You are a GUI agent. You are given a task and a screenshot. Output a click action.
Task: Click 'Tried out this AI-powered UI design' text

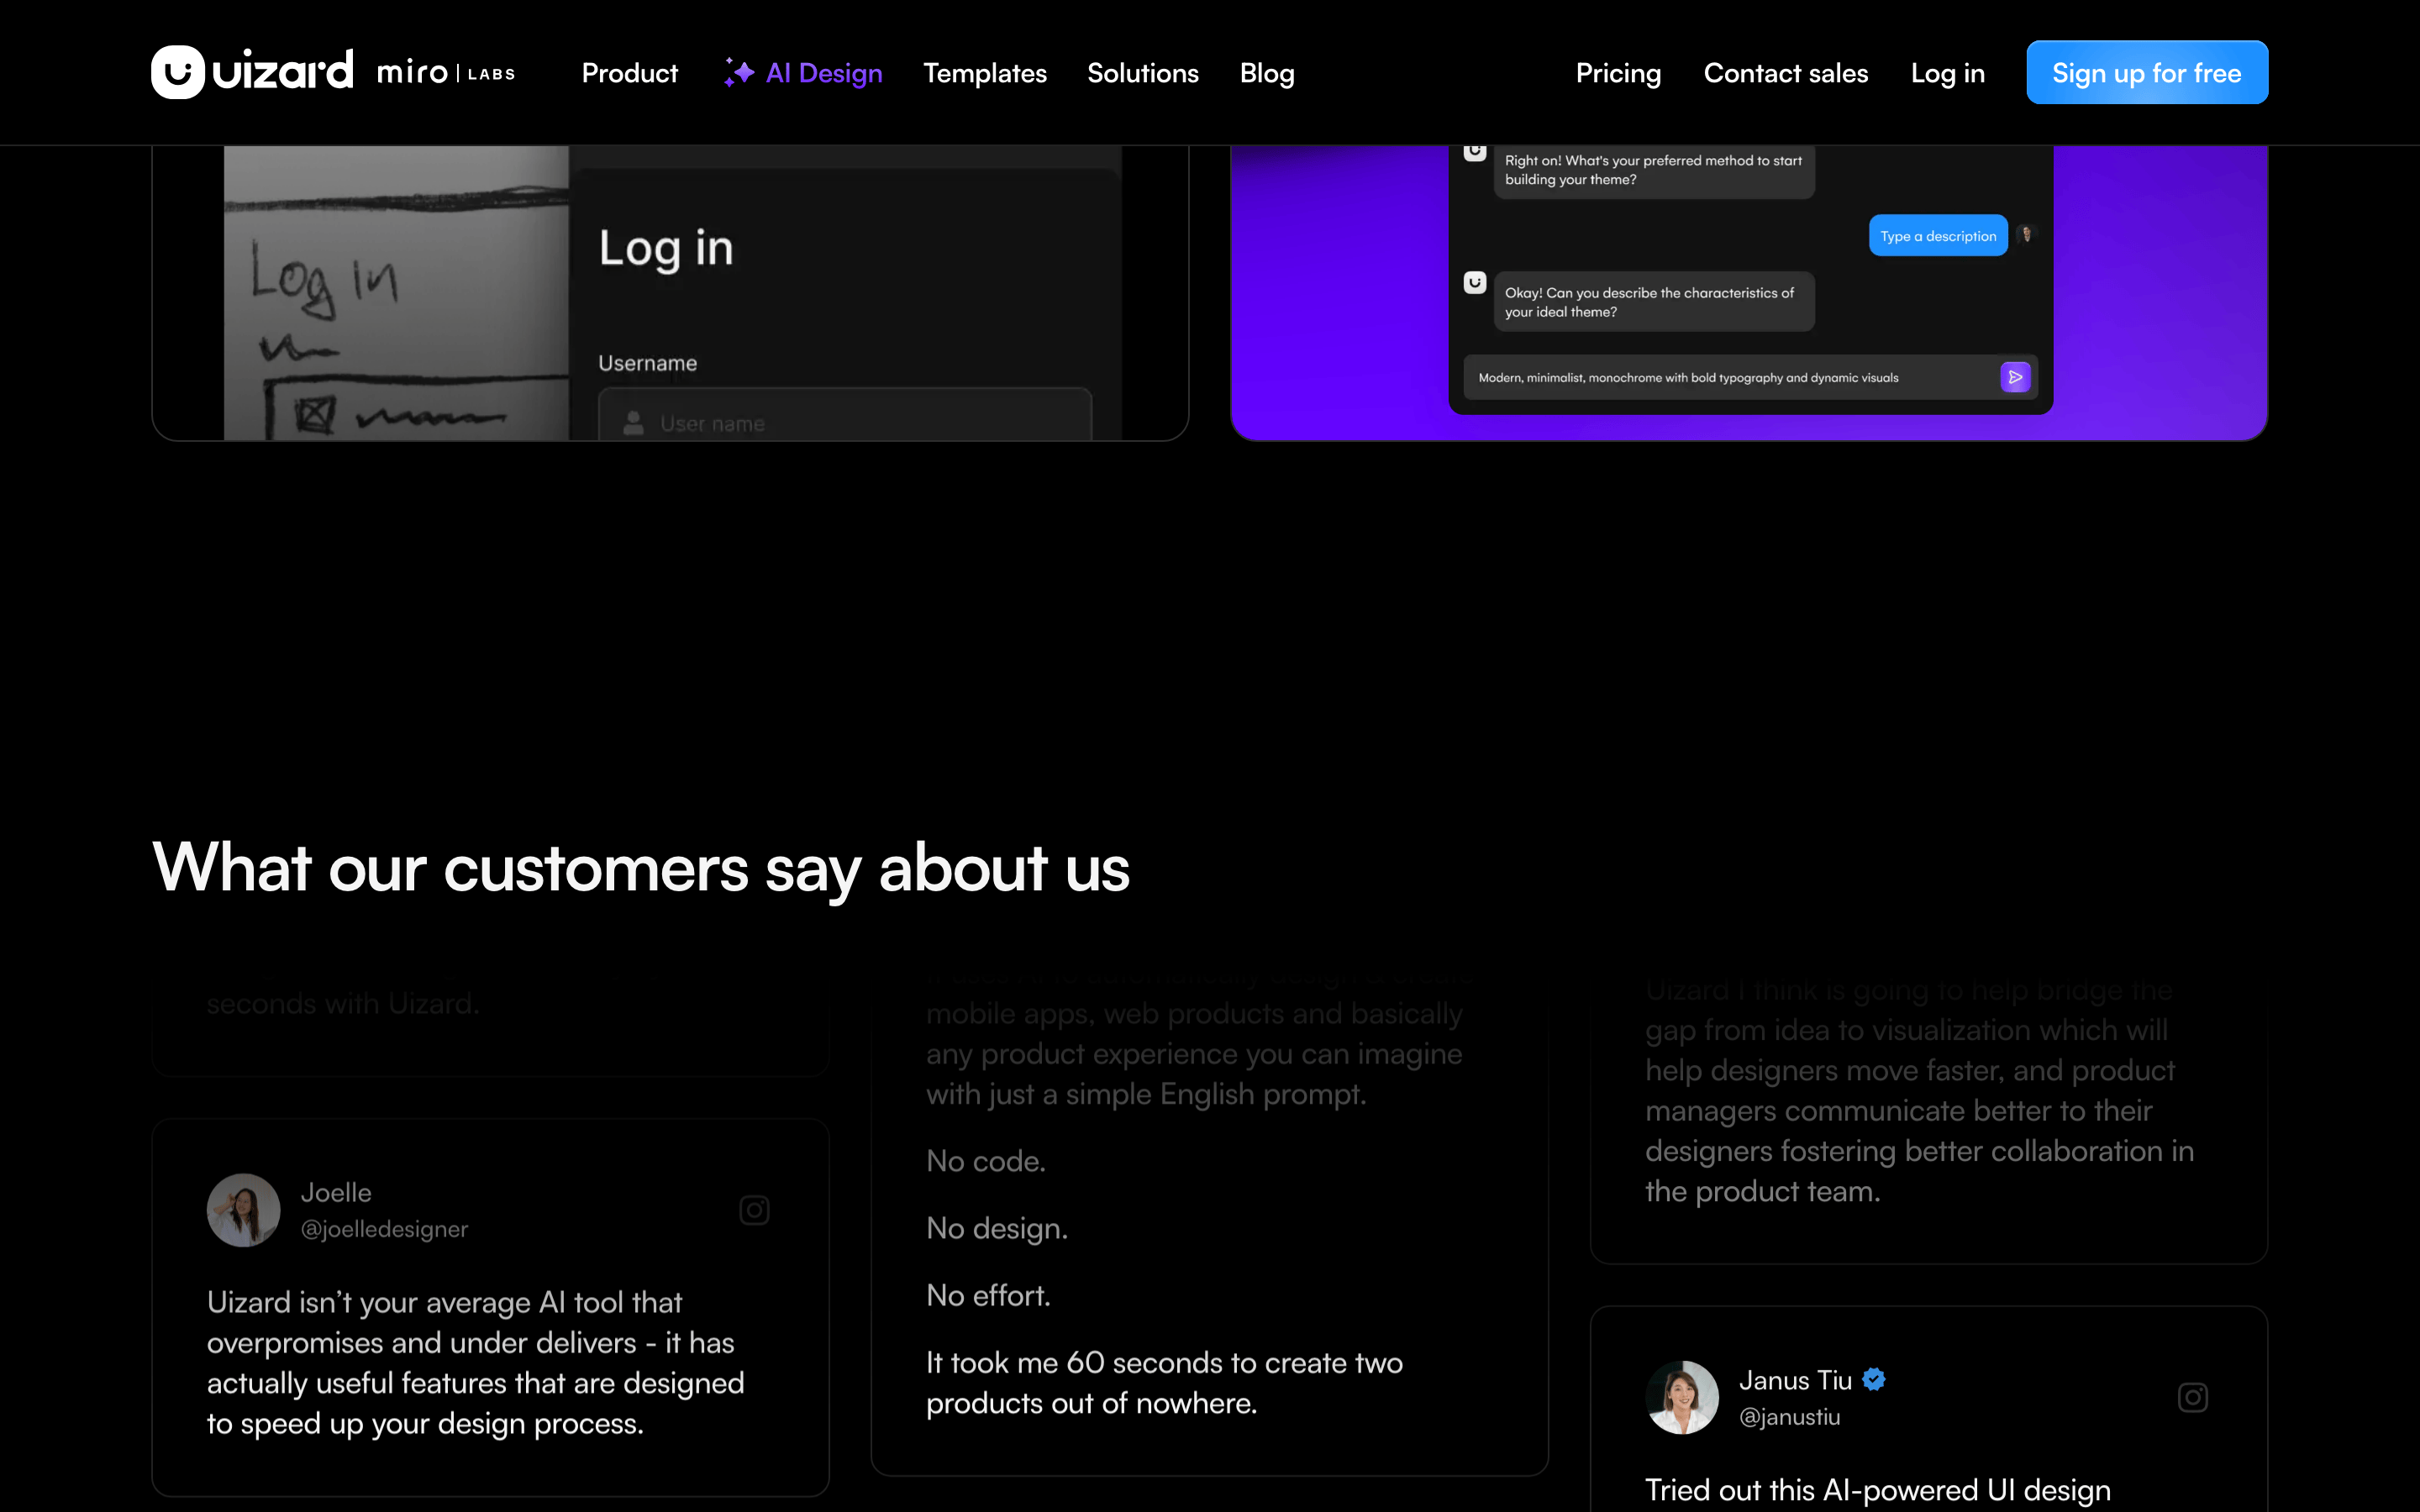coord(1878,1490)
